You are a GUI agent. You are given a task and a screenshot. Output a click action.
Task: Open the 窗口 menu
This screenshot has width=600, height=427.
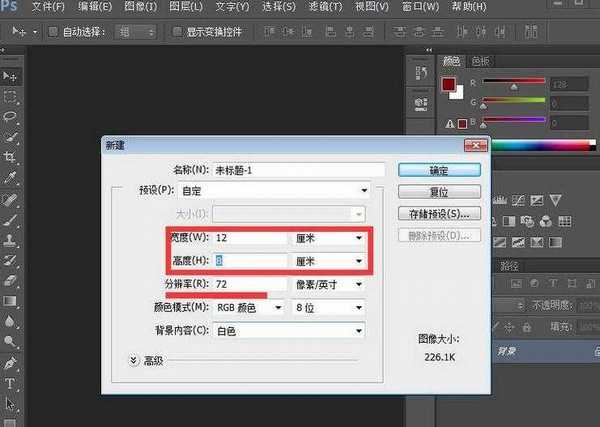coord(420,7)
